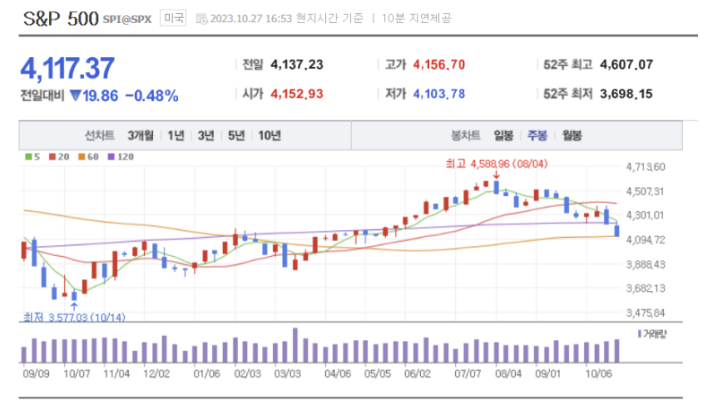Click the 10/07 date on the x-axis
Viewport: 701px width, 409px height.
coord(76,374)
